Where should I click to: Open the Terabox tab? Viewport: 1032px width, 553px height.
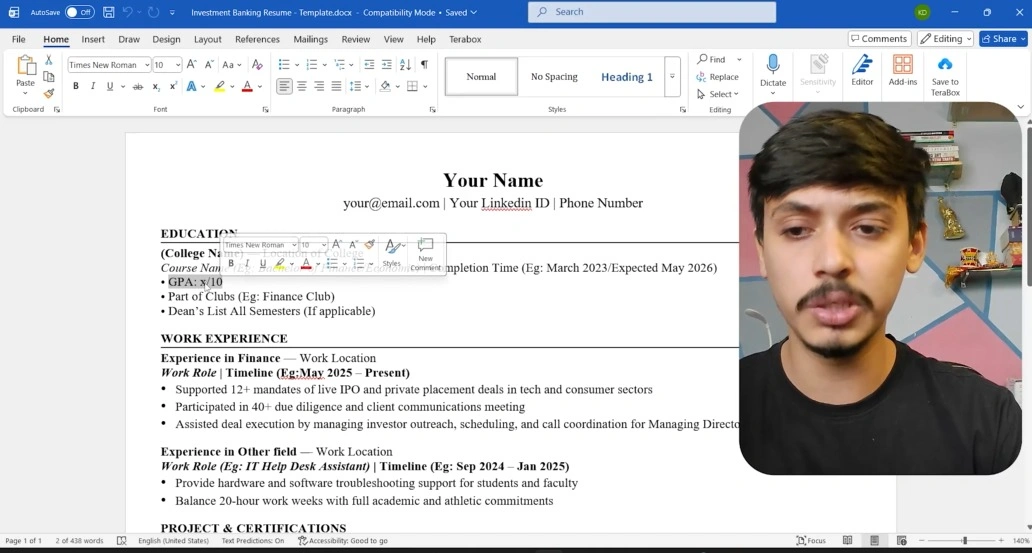tap(465, 39)
